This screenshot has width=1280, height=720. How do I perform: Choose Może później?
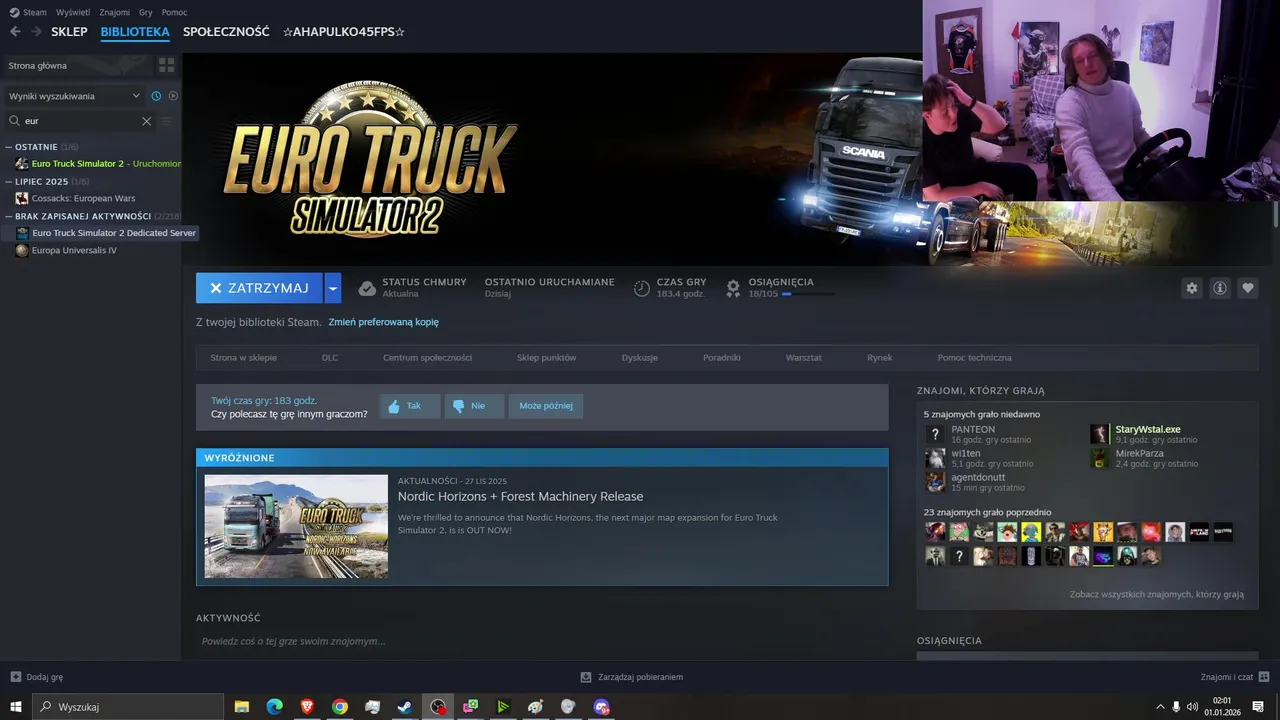[546, 406]
